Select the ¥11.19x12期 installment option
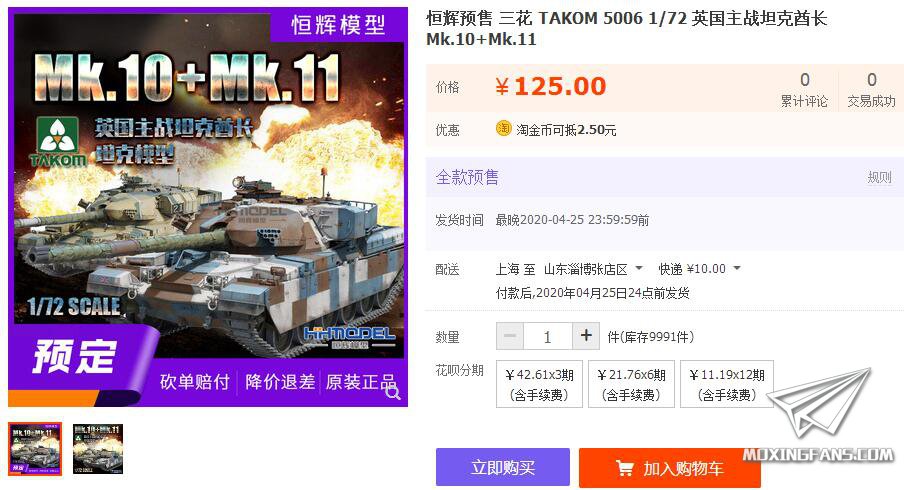The image size is (904, 490). click(726, 384)
